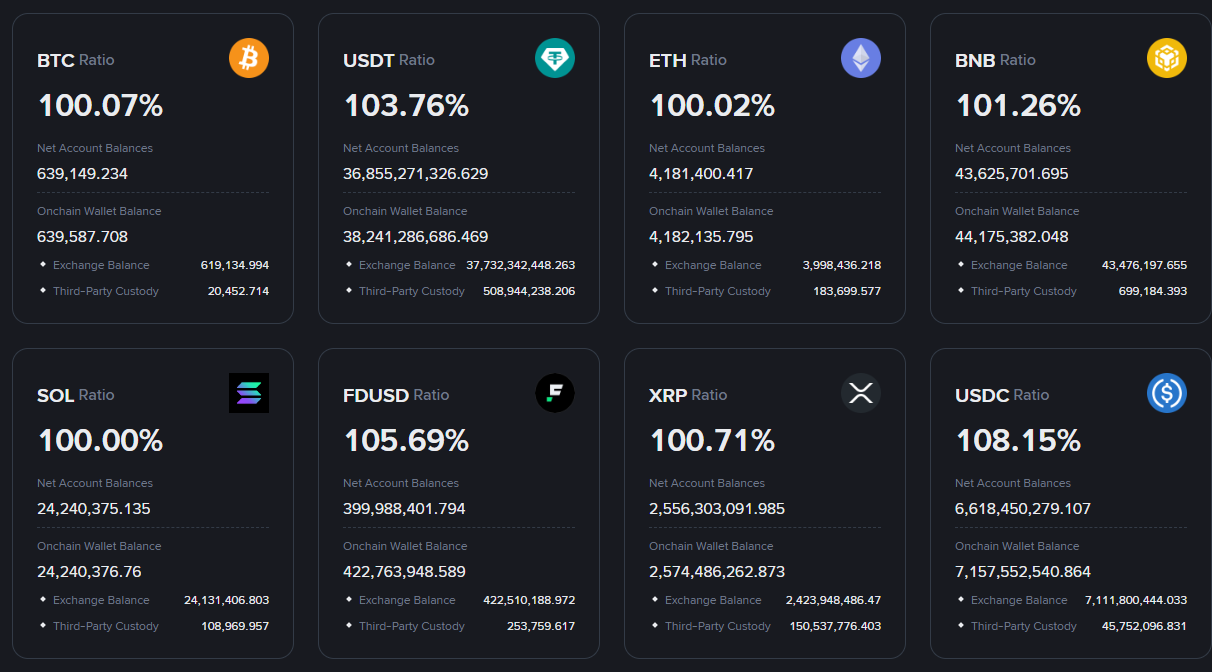Click the Ethereum diamond icon
The width and height of the screenshot is (1212, 672).
pos(860,58)
